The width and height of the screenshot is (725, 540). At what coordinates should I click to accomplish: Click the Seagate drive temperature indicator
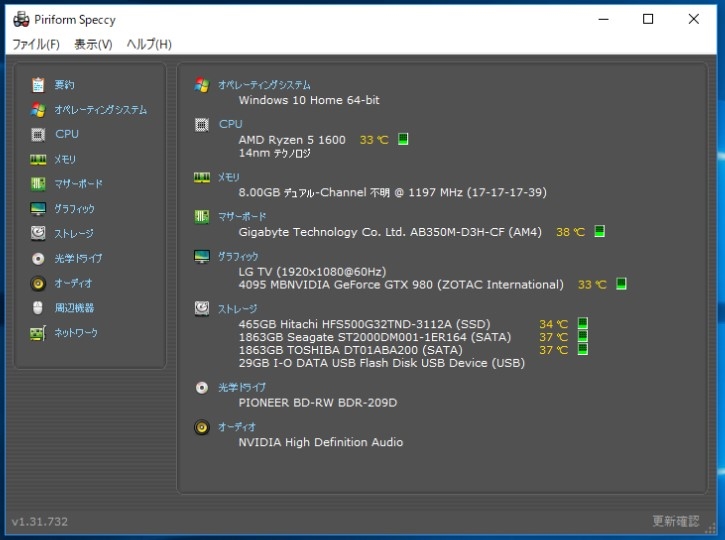pyautogui.click(x=583, y=336)
